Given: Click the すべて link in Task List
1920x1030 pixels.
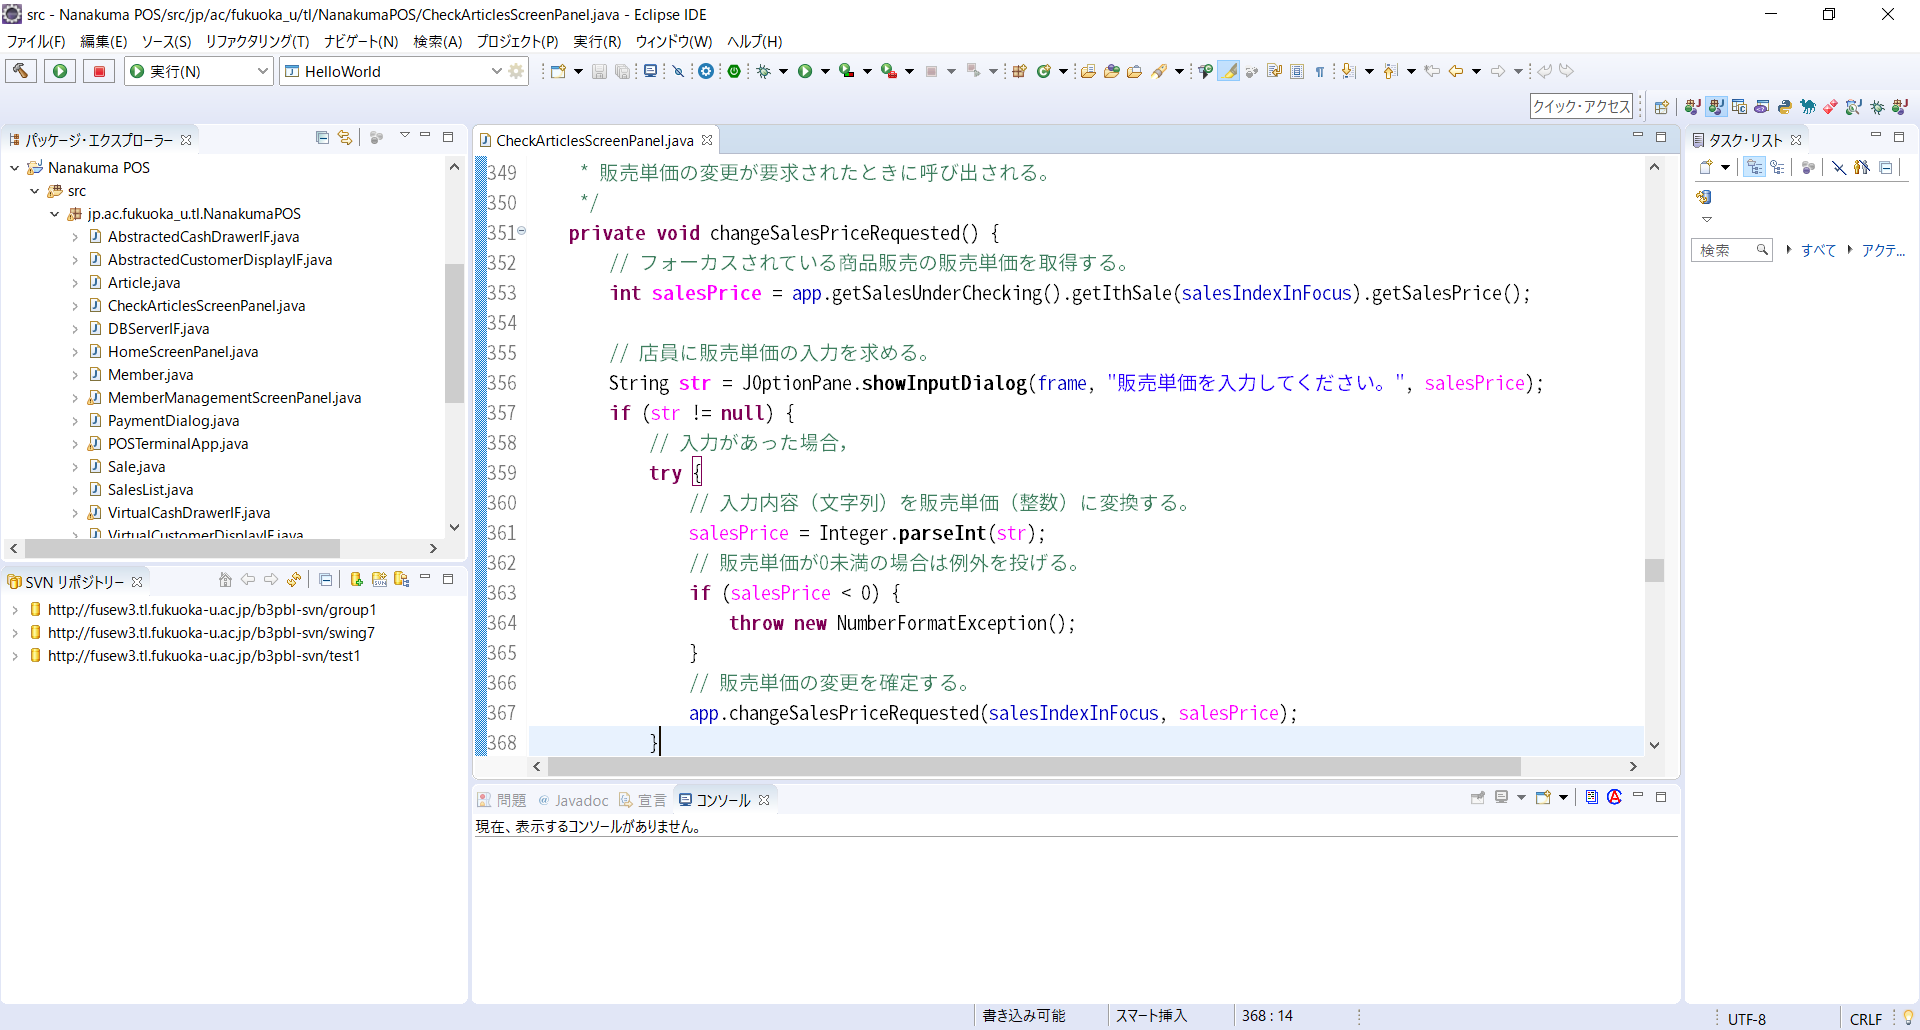Looking at the screenshot, I should tap(1818, 251).
